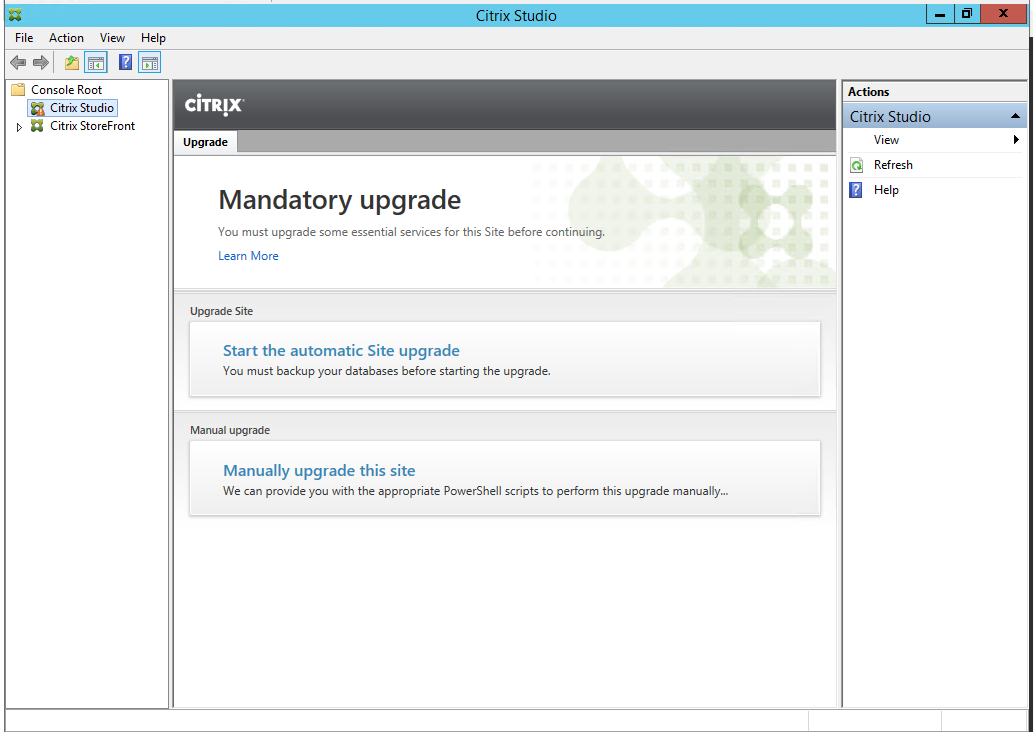The width and height of the screenshot is (1034, 732).
Task: Open the Help menu in menu bar
Action: click(x=153, y=38)
